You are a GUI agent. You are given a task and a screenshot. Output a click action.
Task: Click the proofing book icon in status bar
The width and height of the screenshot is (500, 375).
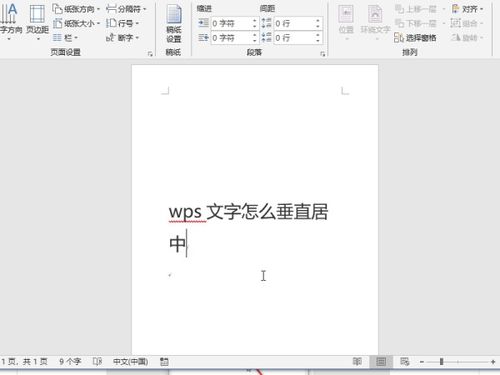pyautogui.click(x=97, y=362)
